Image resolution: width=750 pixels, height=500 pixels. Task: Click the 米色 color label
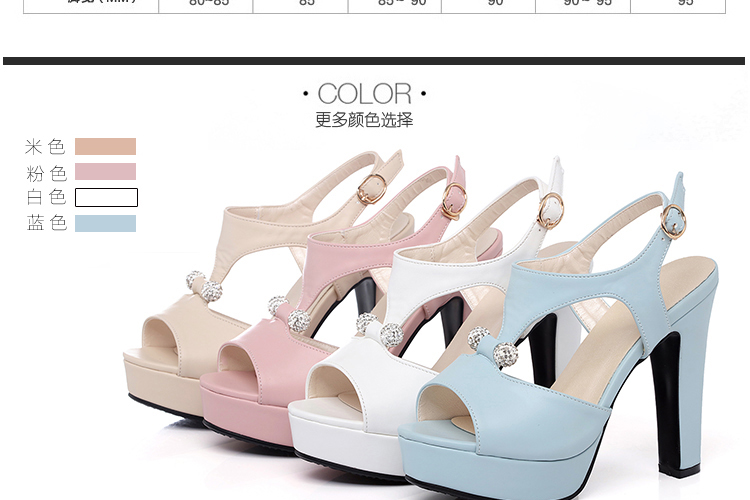(46, 146)
